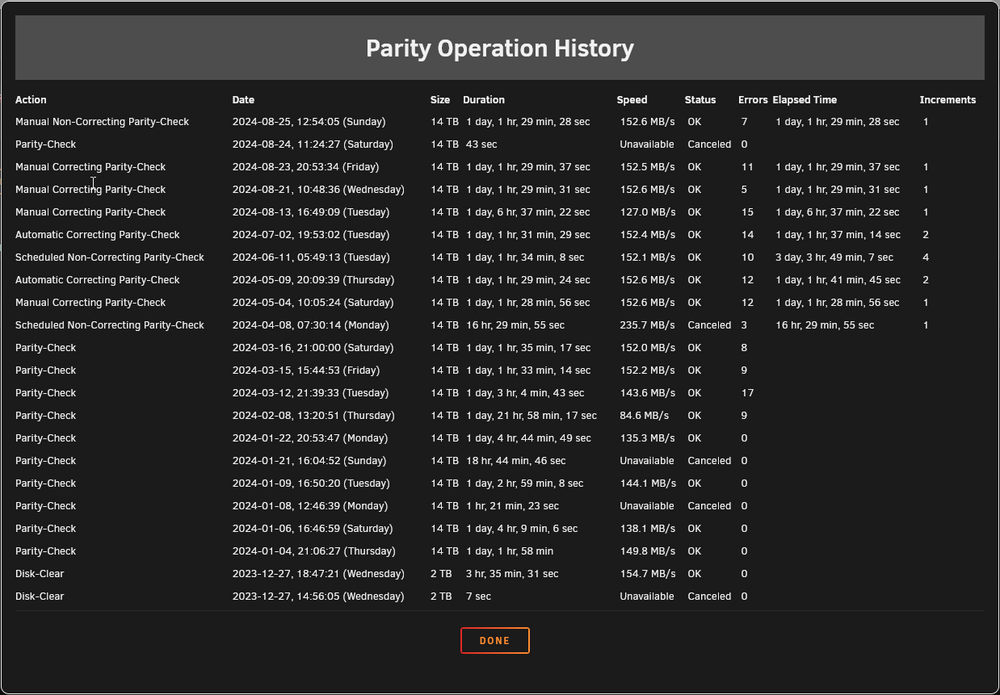Click duration 3 hr, 35 min, 31 sec
The image size is (1000, 695).
tap(512, 574)
